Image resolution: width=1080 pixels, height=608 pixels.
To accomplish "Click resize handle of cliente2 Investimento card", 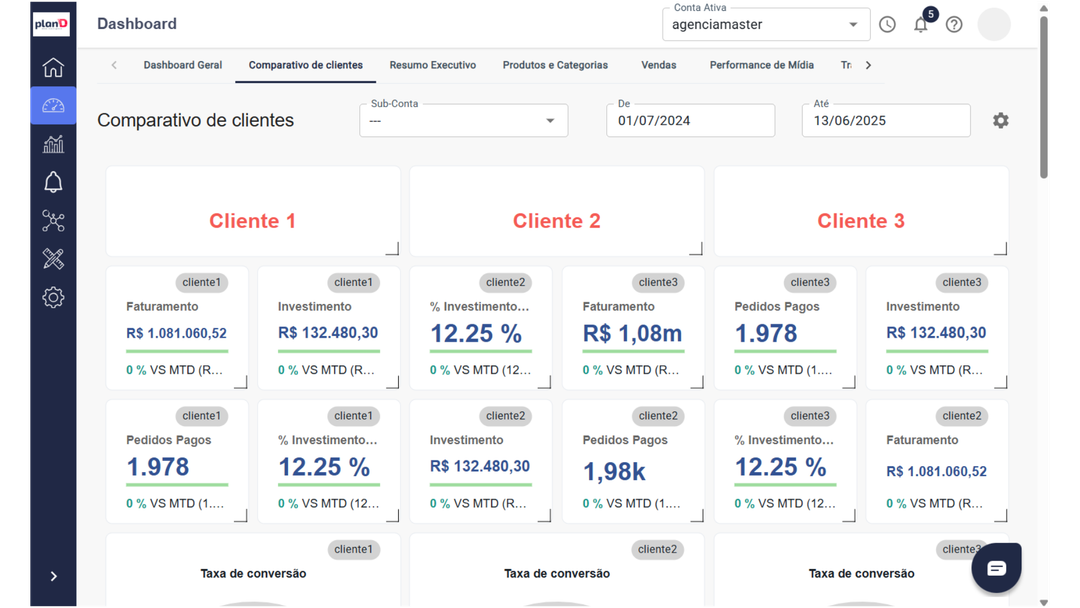I will pyautogui.click(x=545, y=516).
